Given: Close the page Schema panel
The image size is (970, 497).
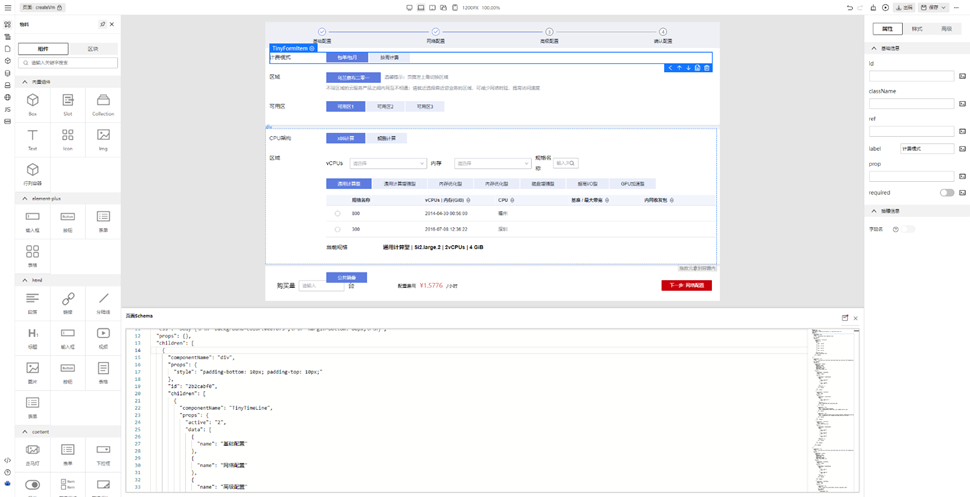Looking at the screenshot, I should (x=856, y=318).
